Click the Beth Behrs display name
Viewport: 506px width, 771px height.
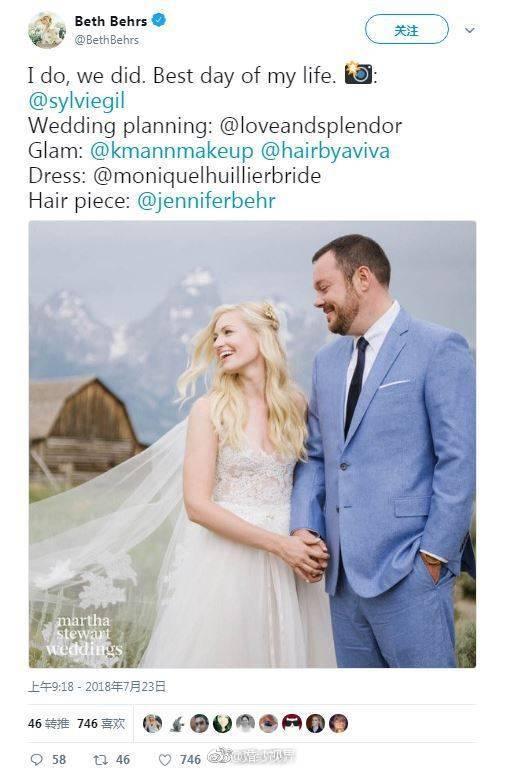point(111,21)
